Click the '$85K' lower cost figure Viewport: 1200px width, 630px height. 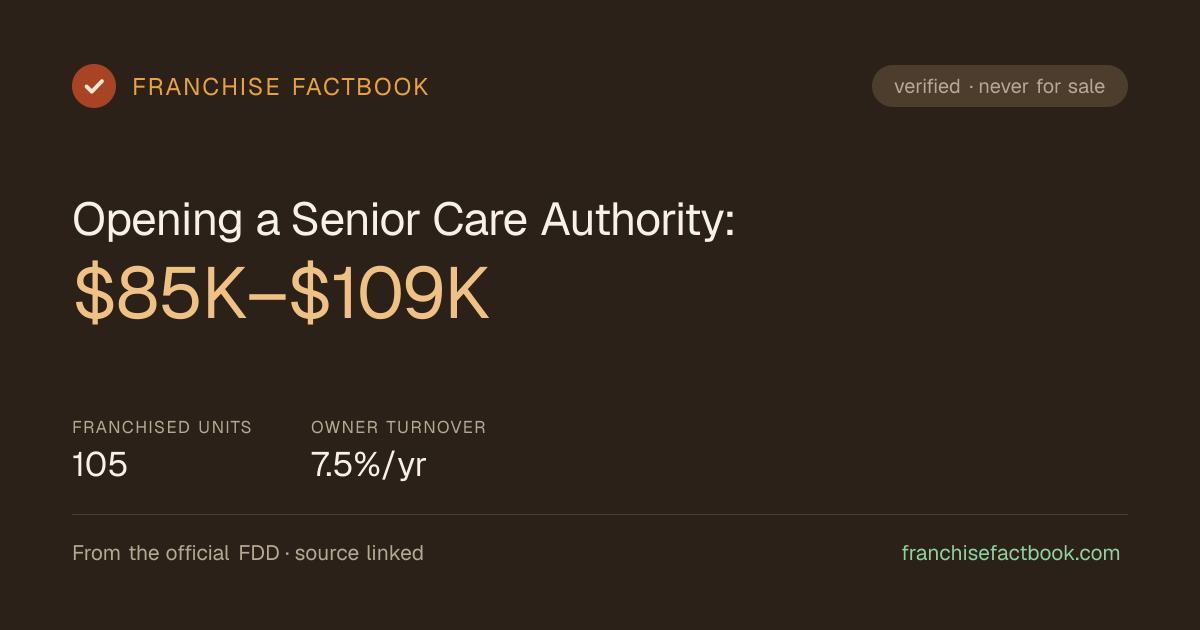[x=160, y=296]
